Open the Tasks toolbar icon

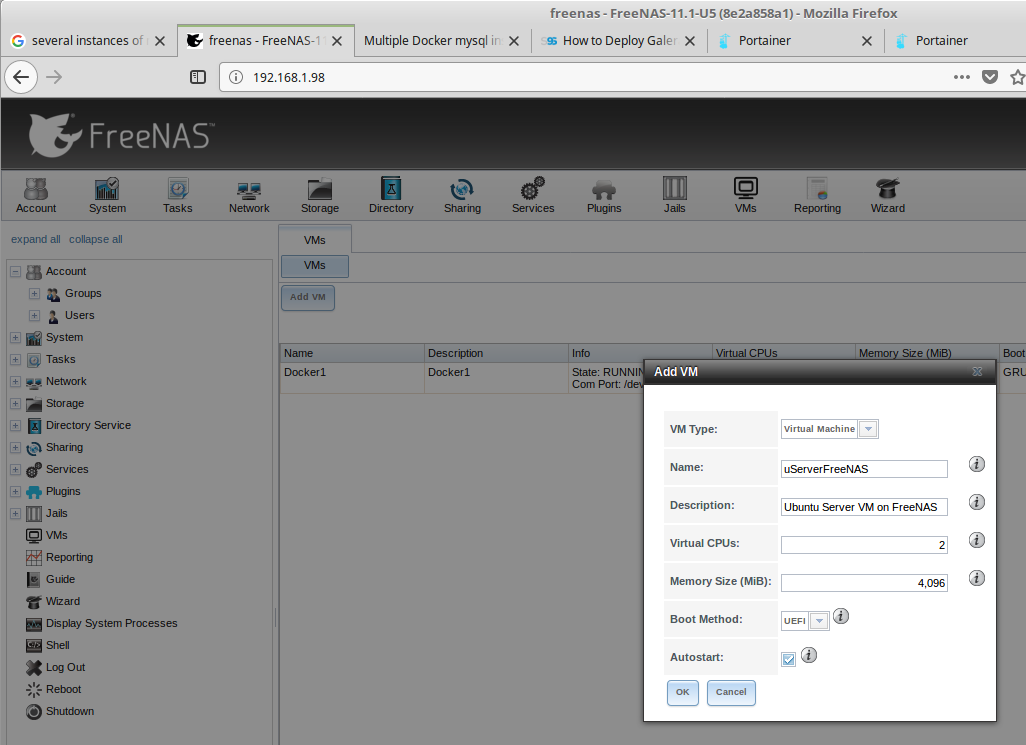point(177,195)
